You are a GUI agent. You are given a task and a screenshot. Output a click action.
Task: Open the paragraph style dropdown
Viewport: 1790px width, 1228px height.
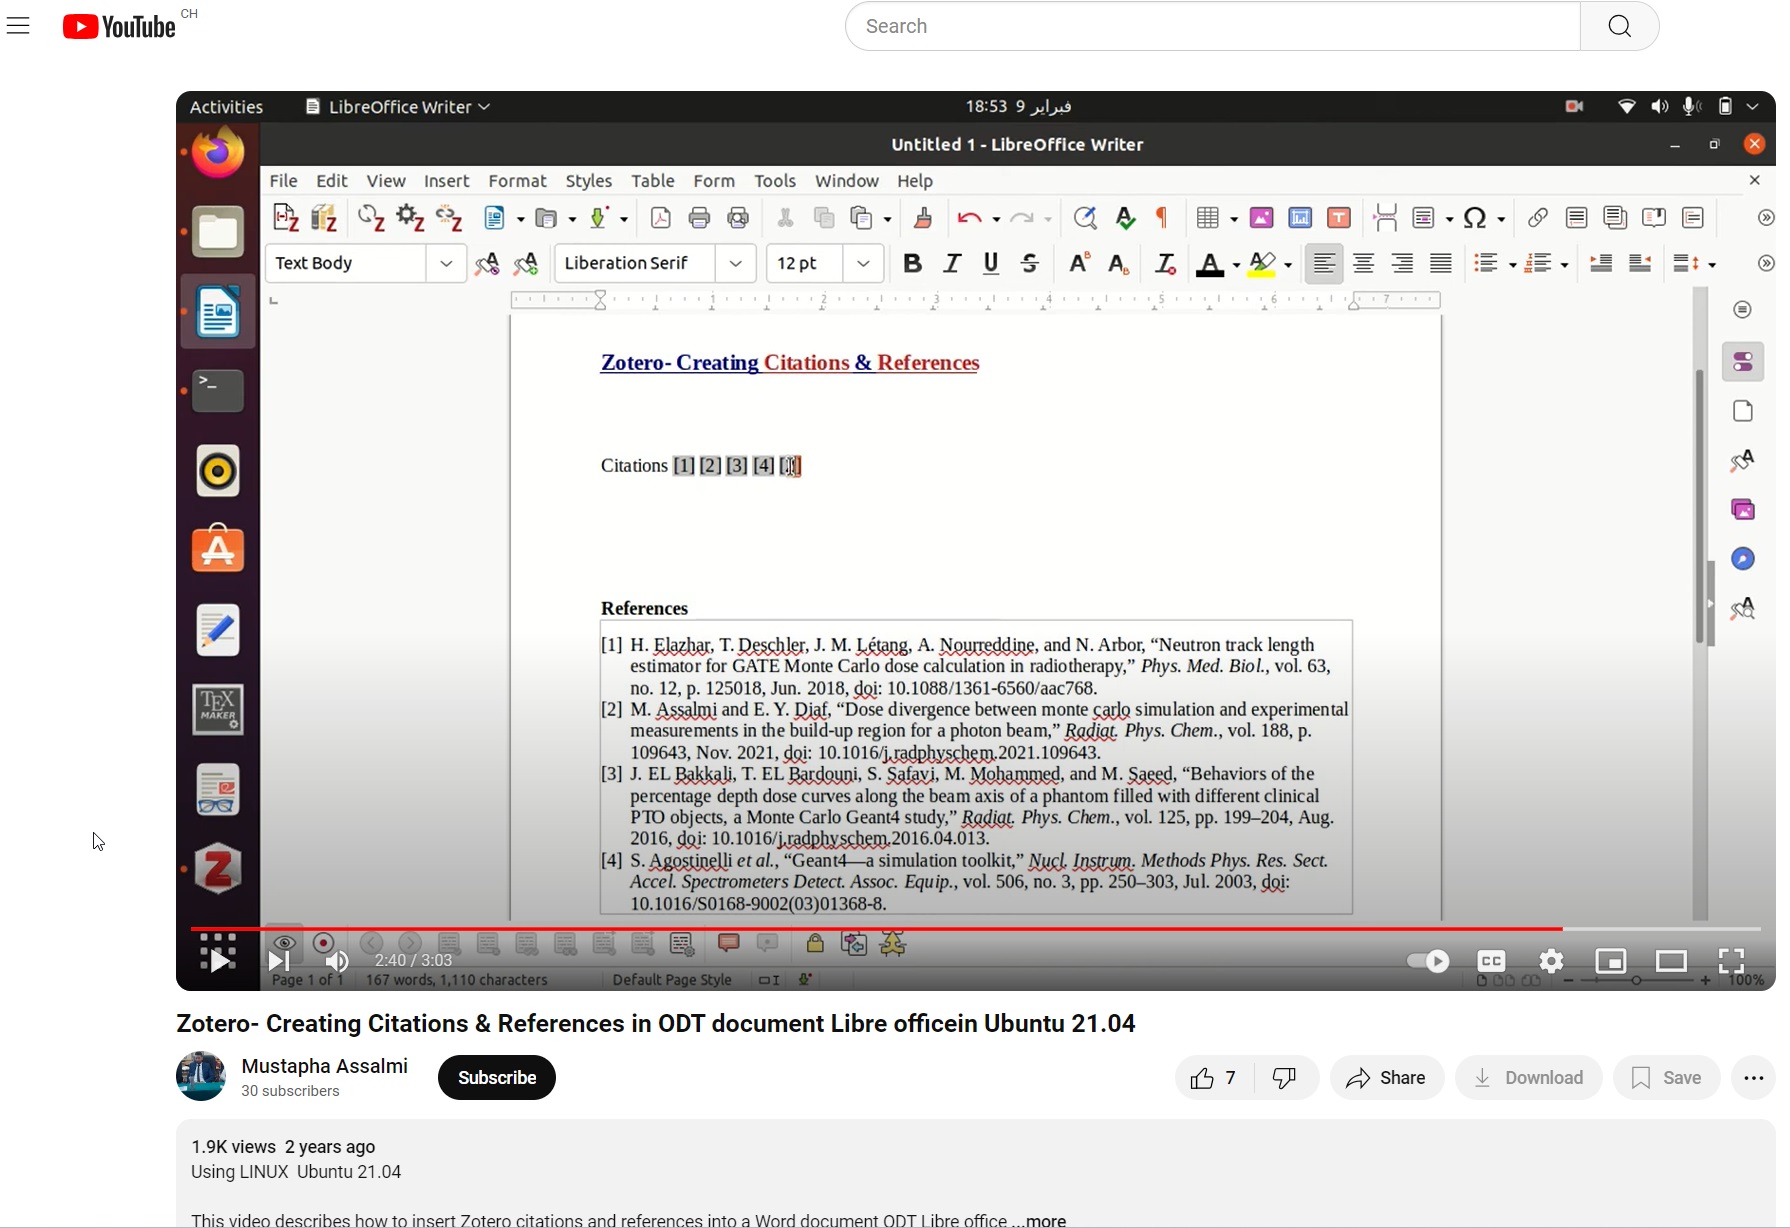(x=446, y=264)
